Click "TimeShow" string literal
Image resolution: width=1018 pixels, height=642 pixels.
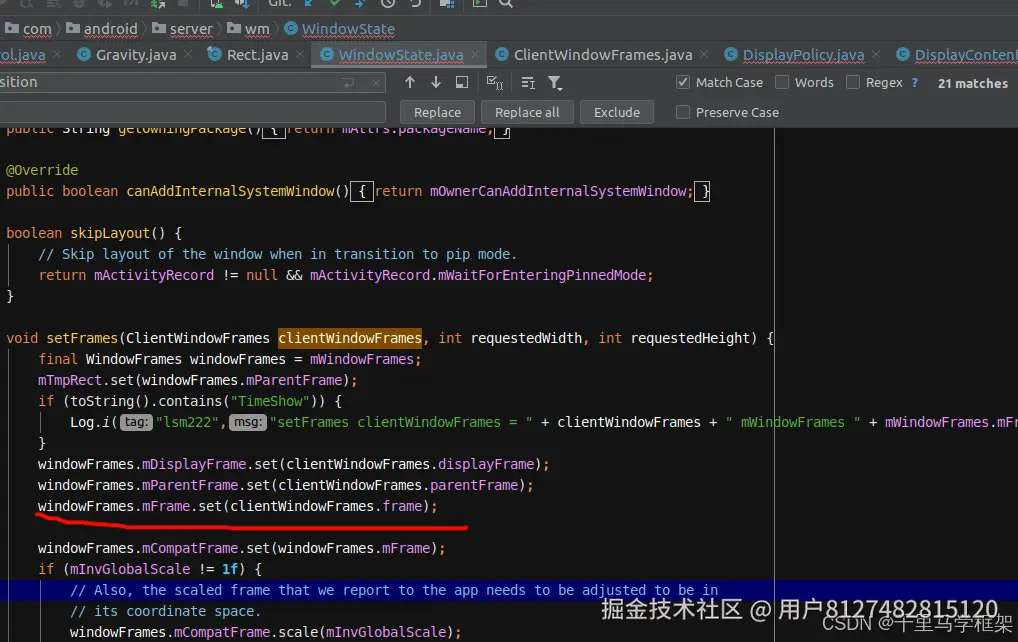(x=270, y=401)
